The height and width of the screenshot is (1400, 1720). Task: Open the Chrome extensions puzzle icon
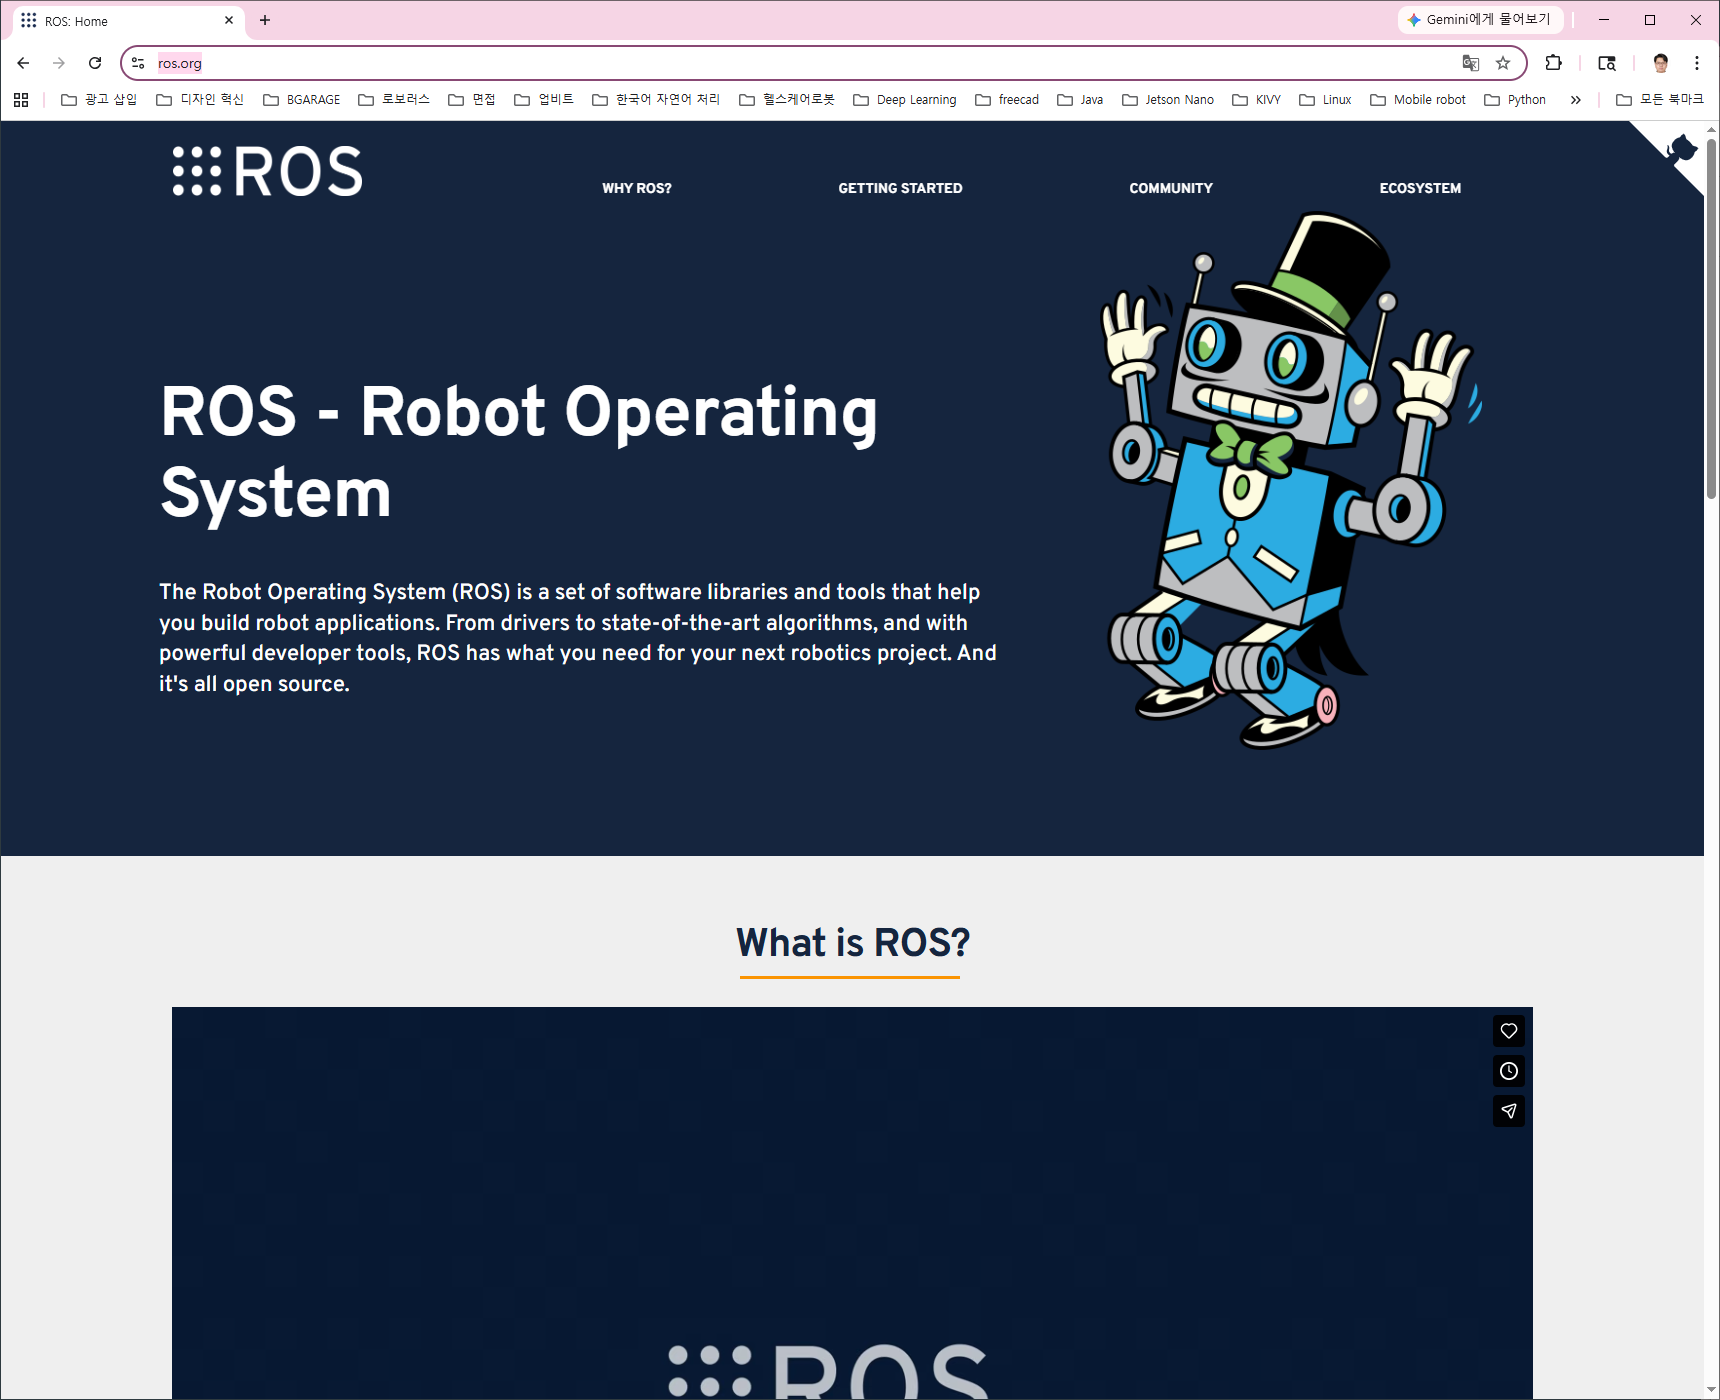1553,63
